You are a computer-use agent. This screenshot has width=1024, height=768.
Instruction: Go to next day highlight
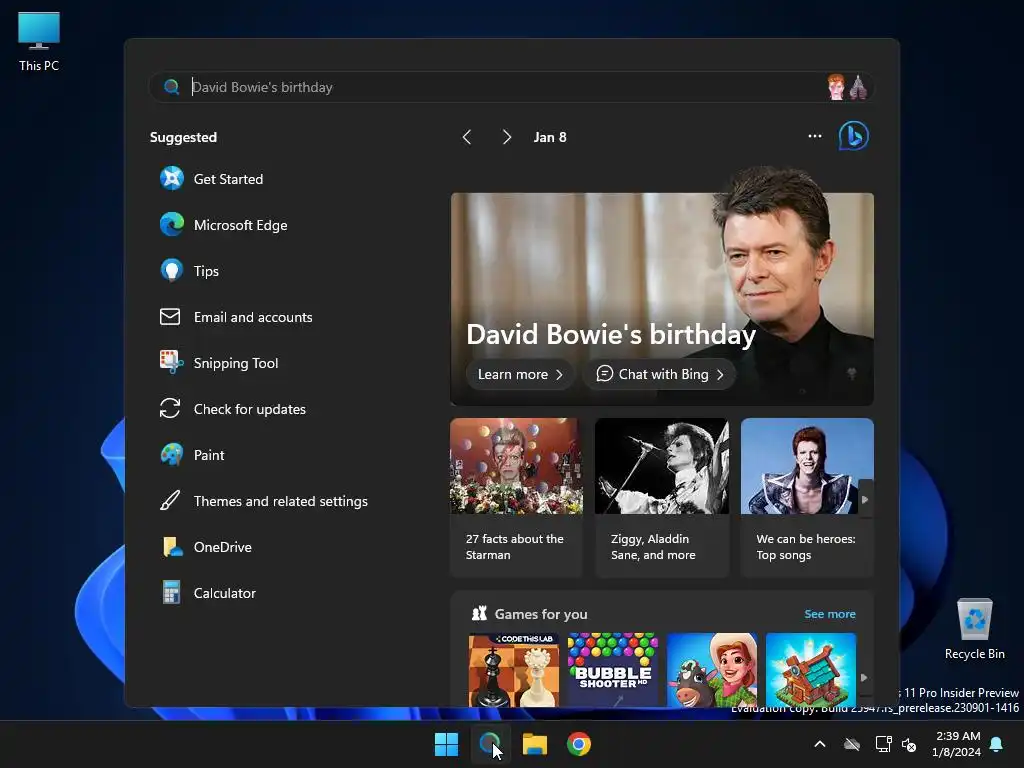[x=506, y=136]
